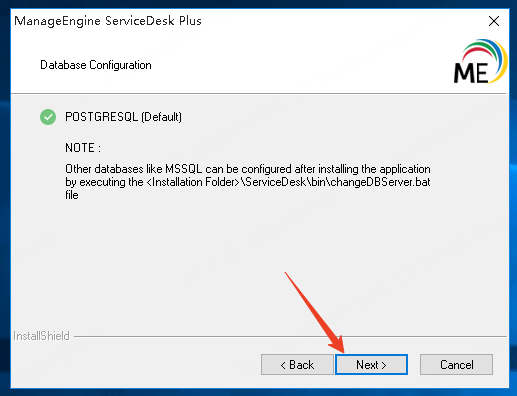Click the ManageEngine ME logo
517x396 pixels.
[480, 62]
